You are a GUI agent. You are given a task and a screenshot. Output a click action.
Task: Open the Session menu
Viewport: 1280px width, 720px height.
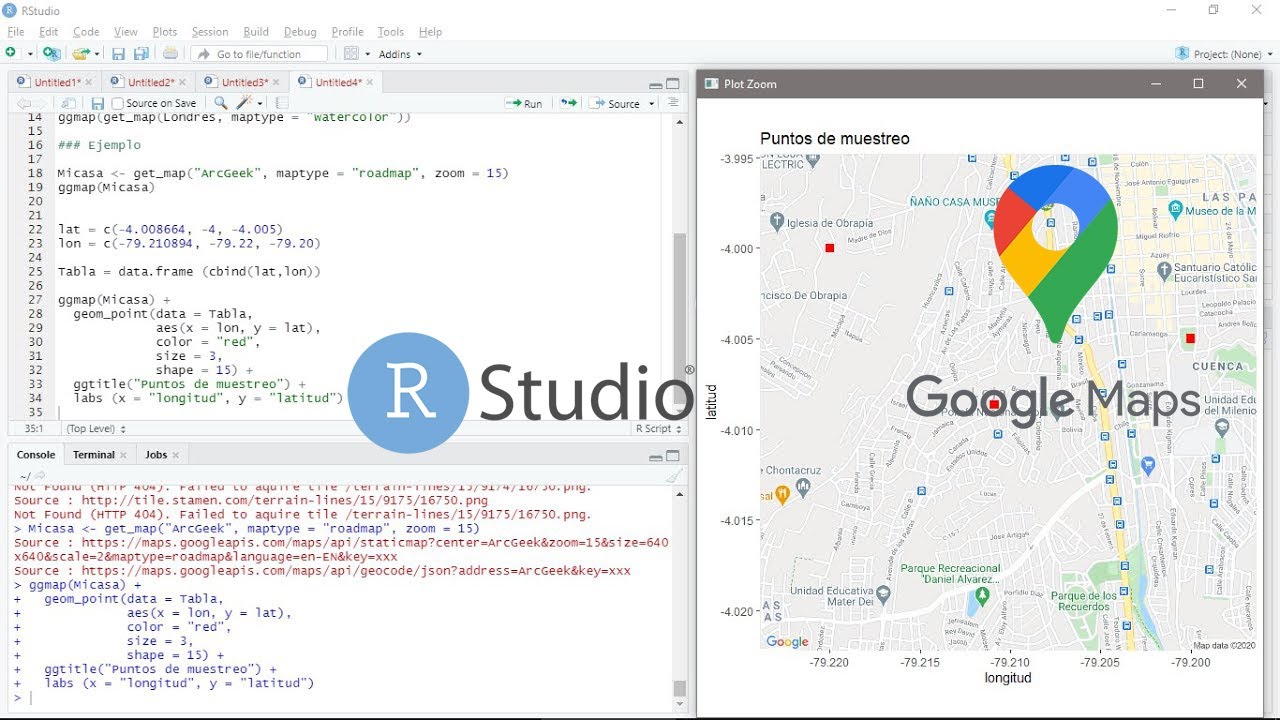pos(210,32)
